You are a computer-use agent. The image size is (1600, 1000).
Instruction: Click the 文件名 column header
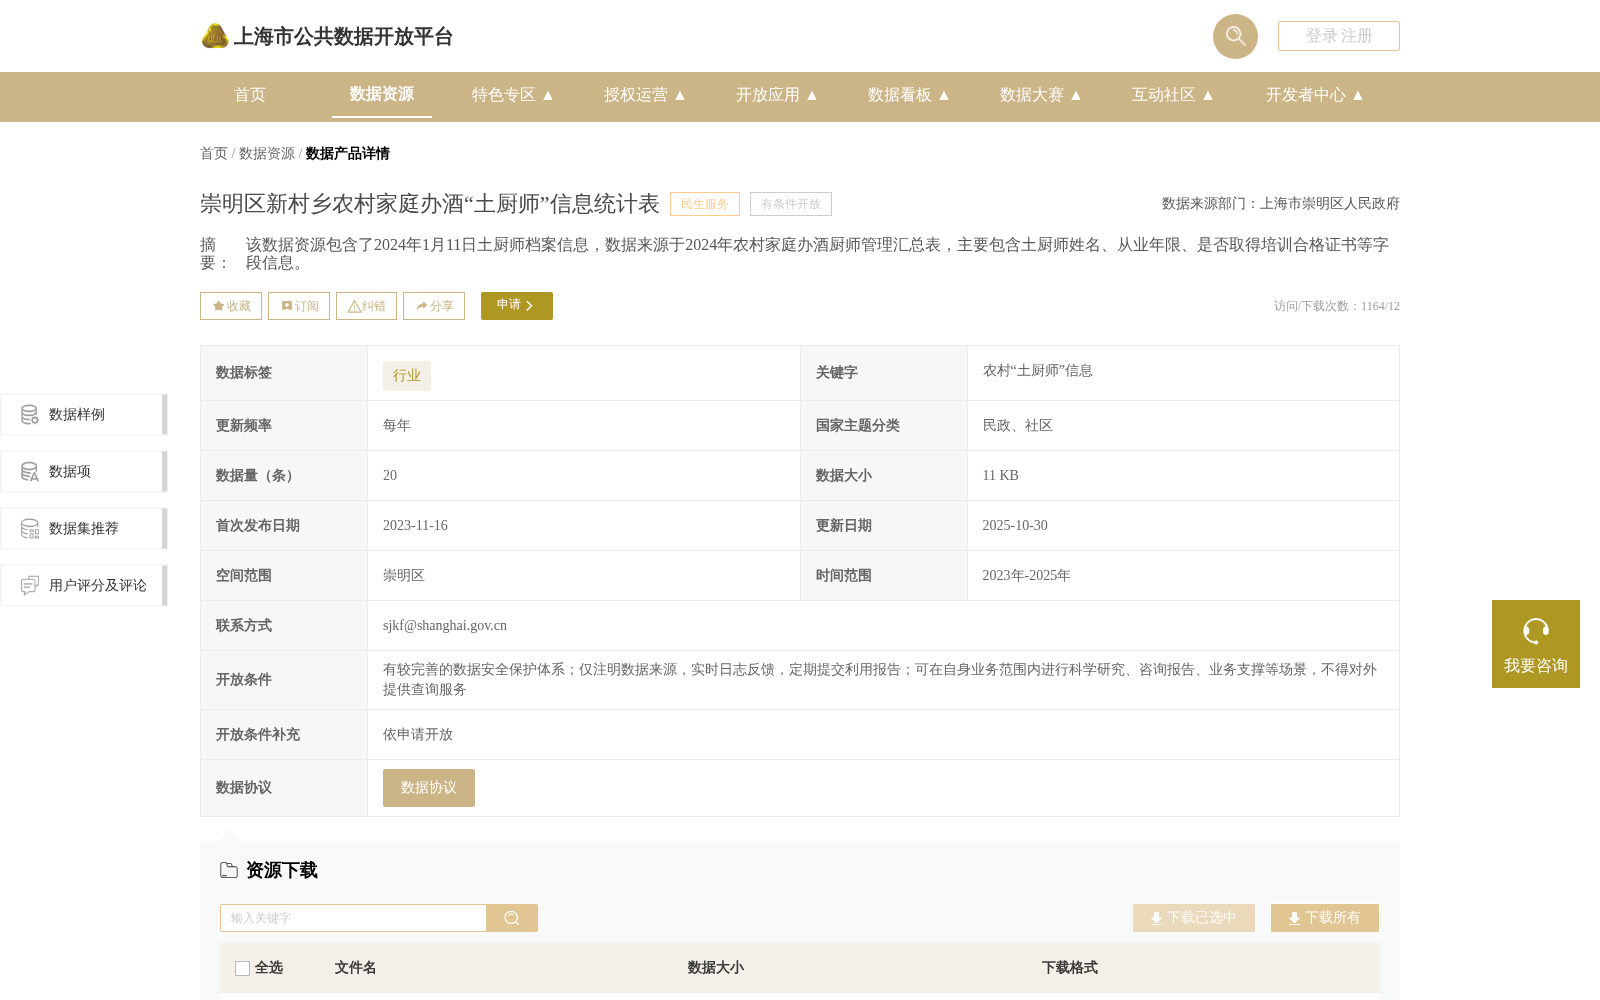355,968
